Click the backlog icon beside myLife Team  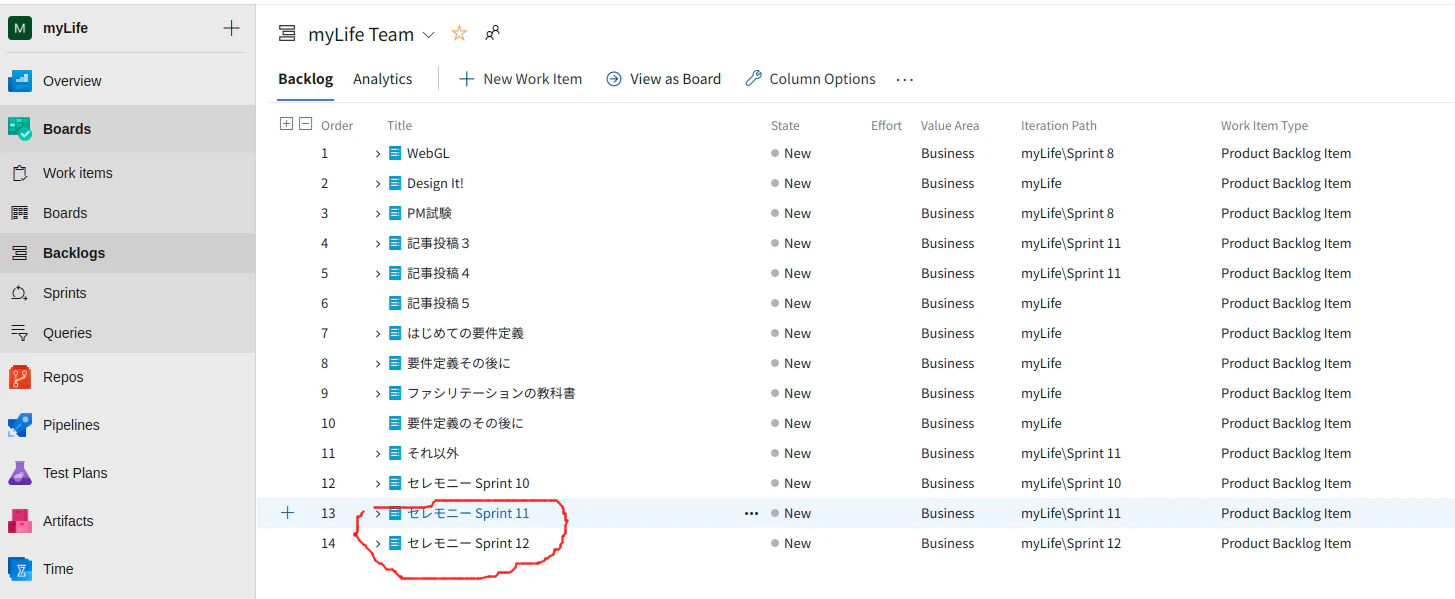pos(287,34)
